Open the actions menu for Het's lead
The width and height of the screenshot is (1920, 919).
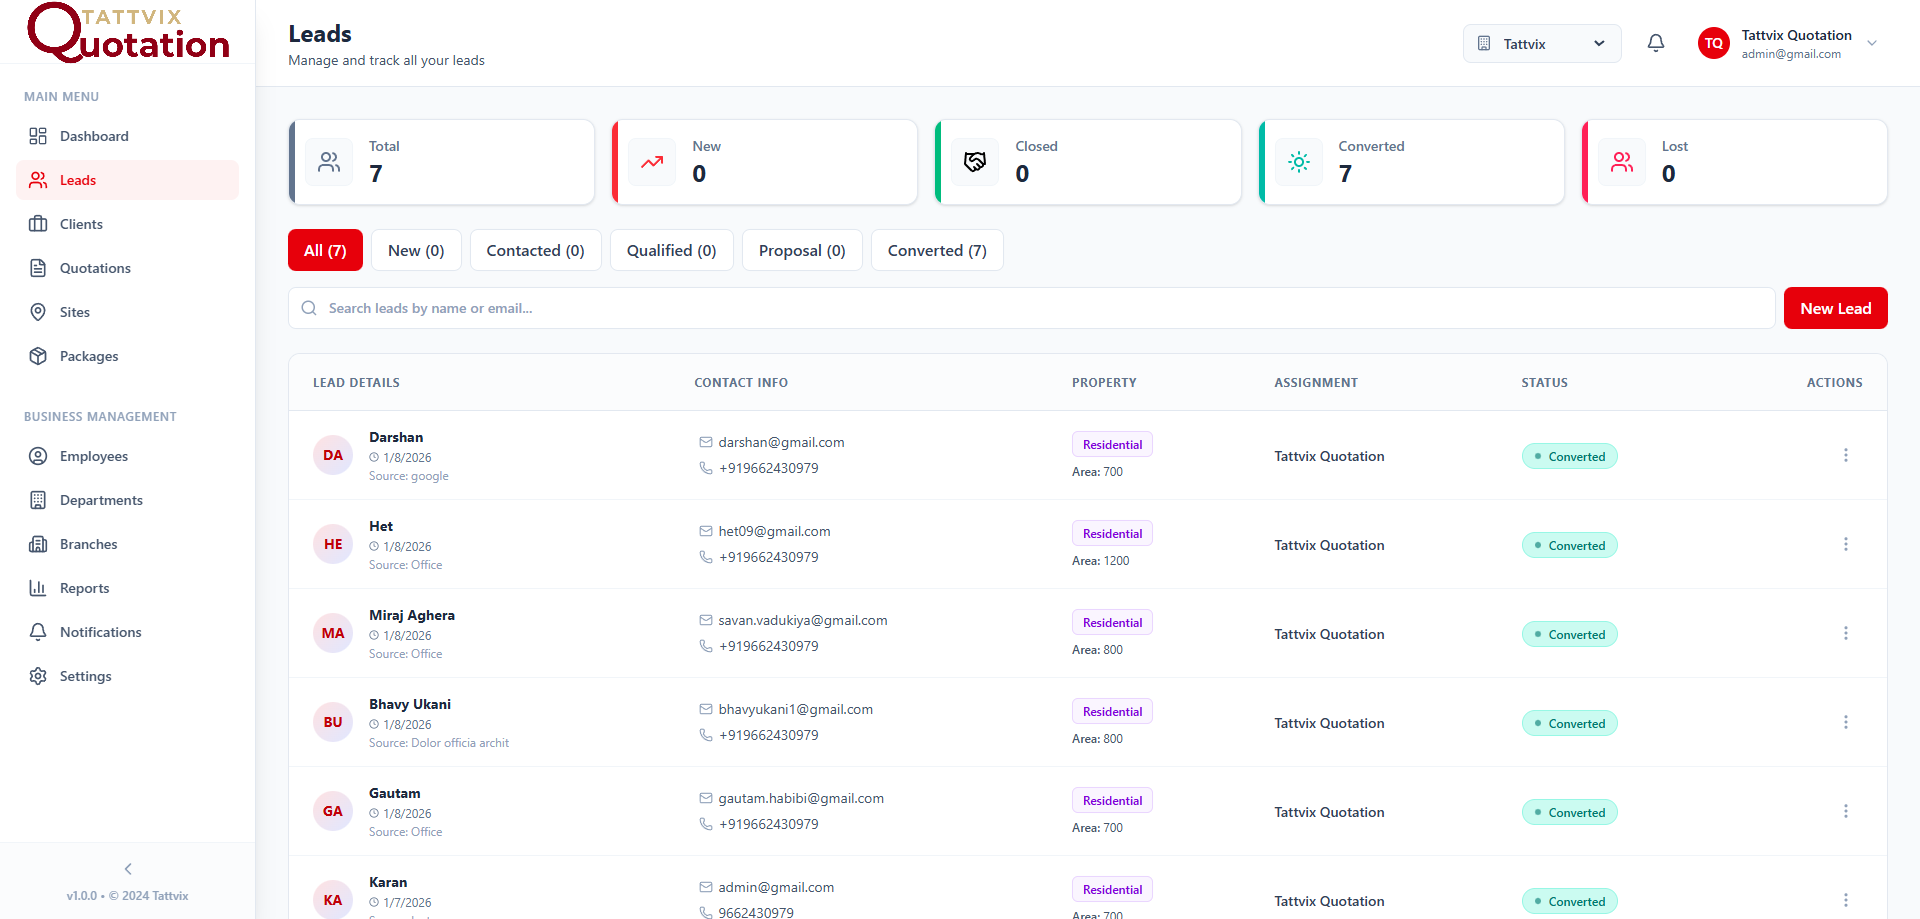(1846, 544)
